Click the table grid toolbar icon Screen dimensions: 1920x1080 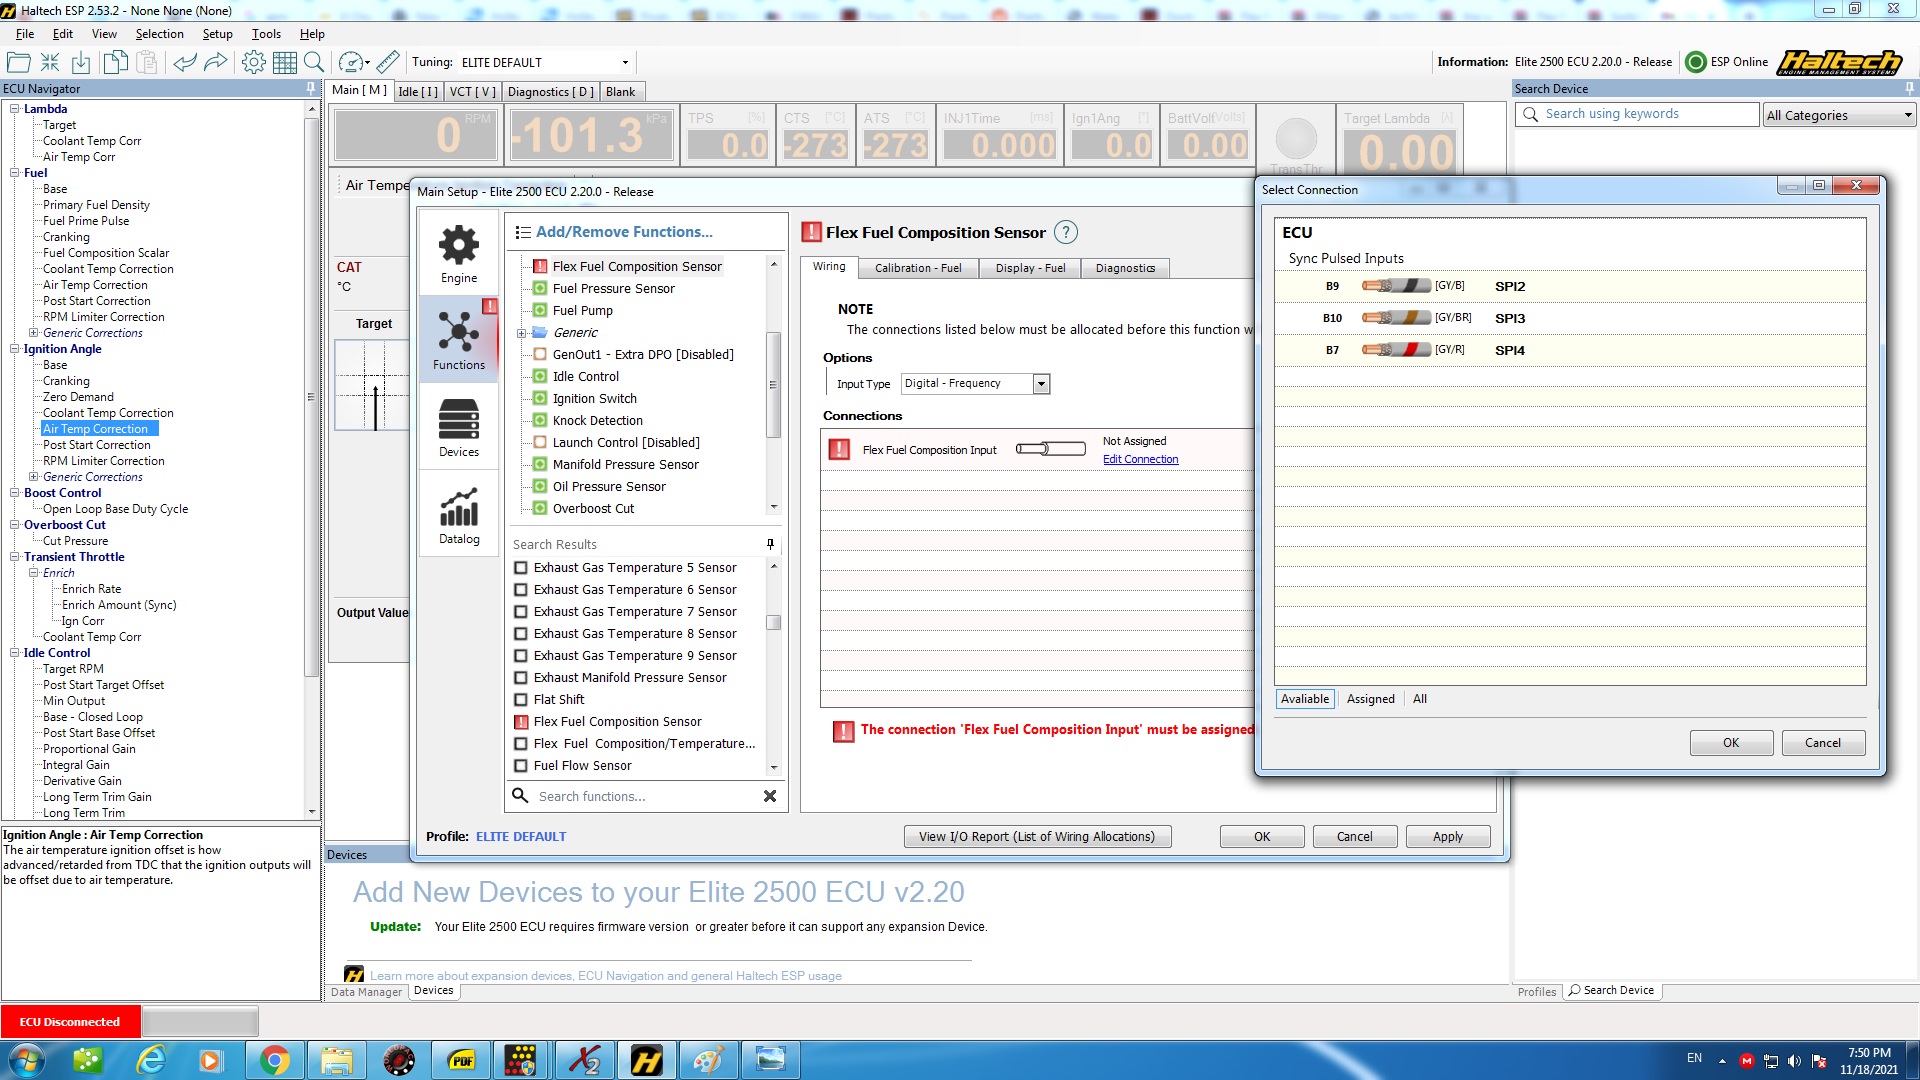pos(285,62)
